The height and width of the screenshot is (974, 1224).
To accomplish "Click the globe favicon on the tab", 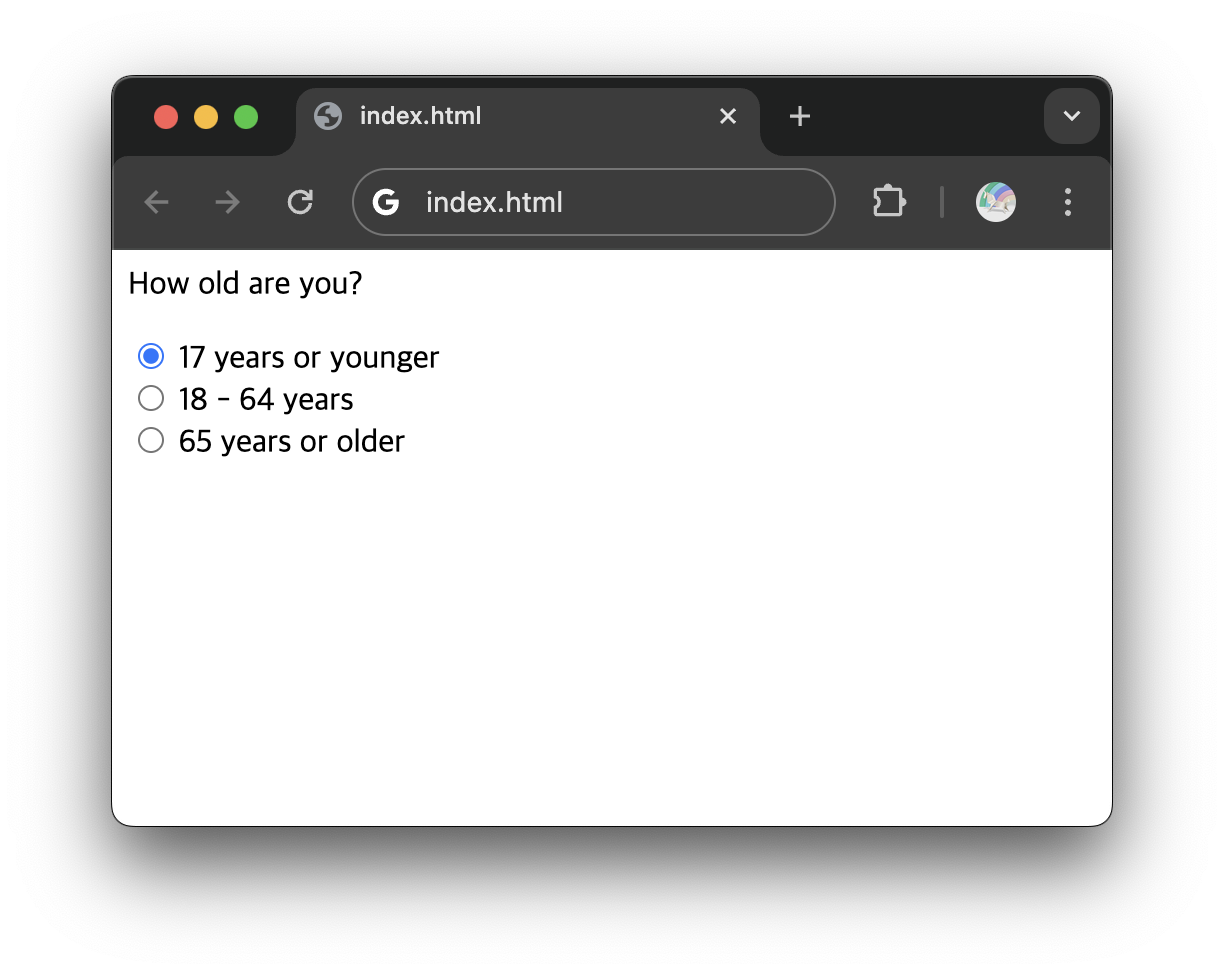I will point(328,116).
